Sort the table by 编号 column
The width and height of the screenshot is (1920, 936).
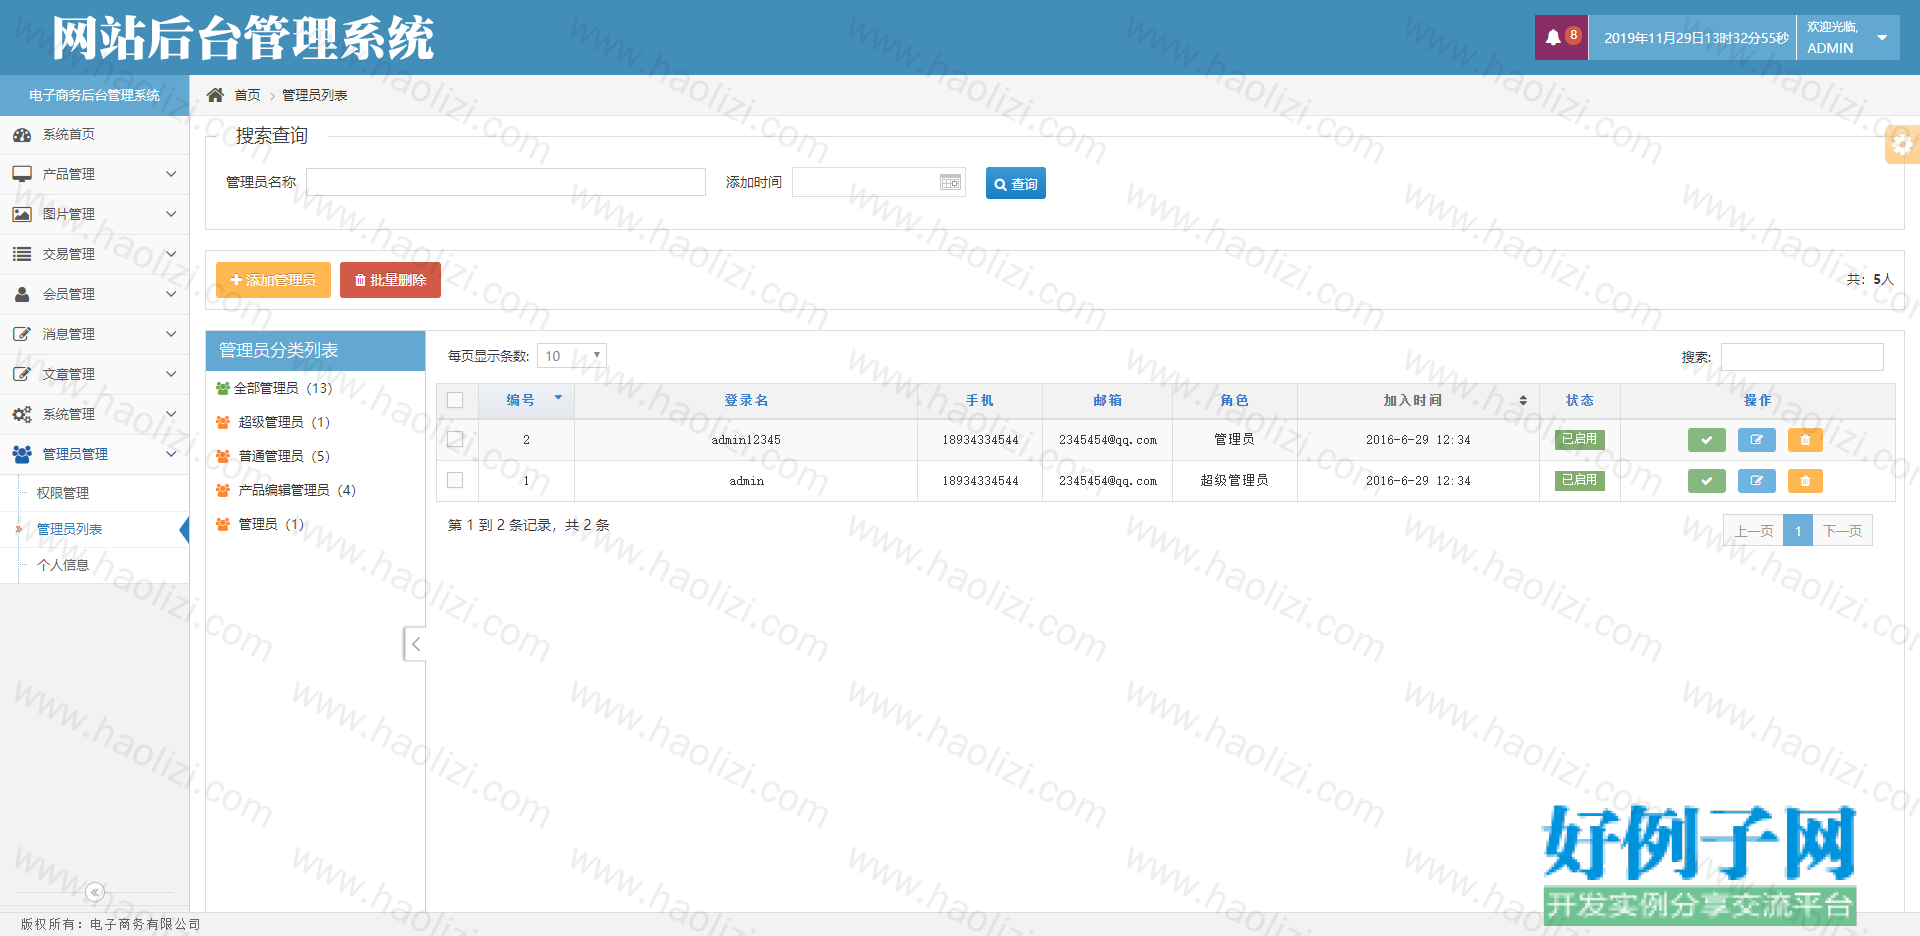tap(527, 400)
